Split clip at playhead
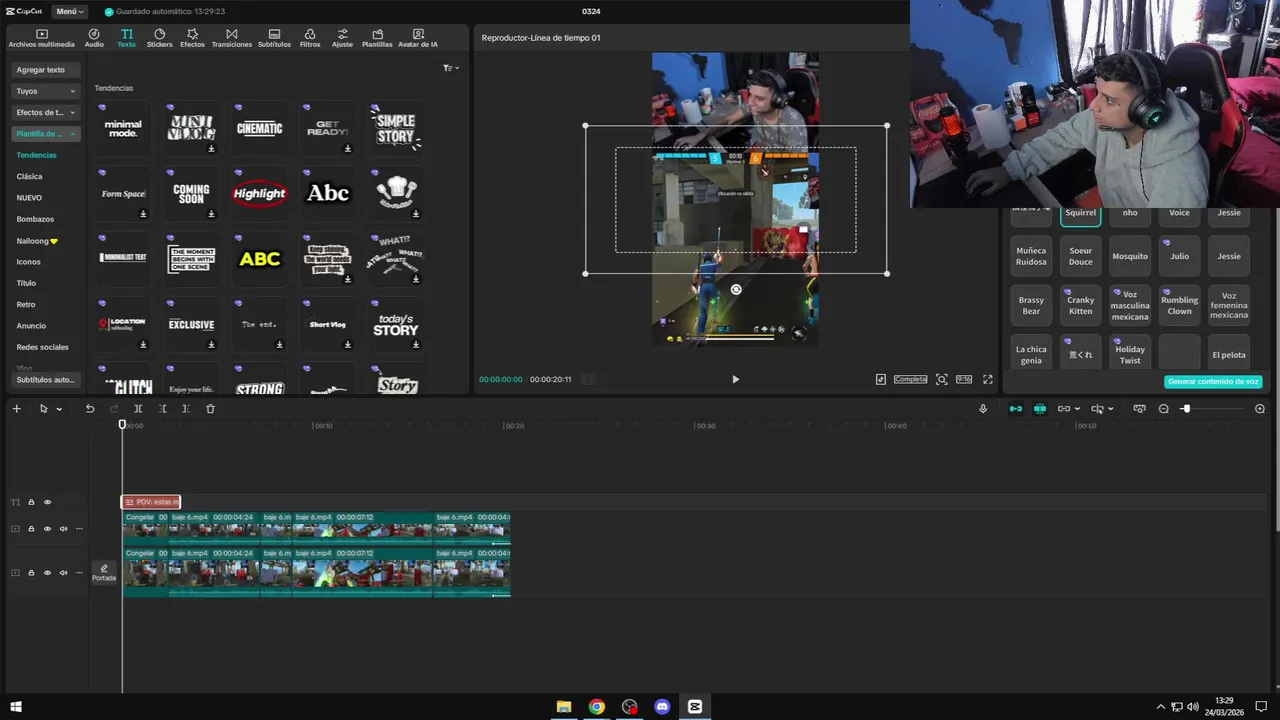The height and width of the screenshot is (720, 1280). pyautogui.click(x=138, y=409)
